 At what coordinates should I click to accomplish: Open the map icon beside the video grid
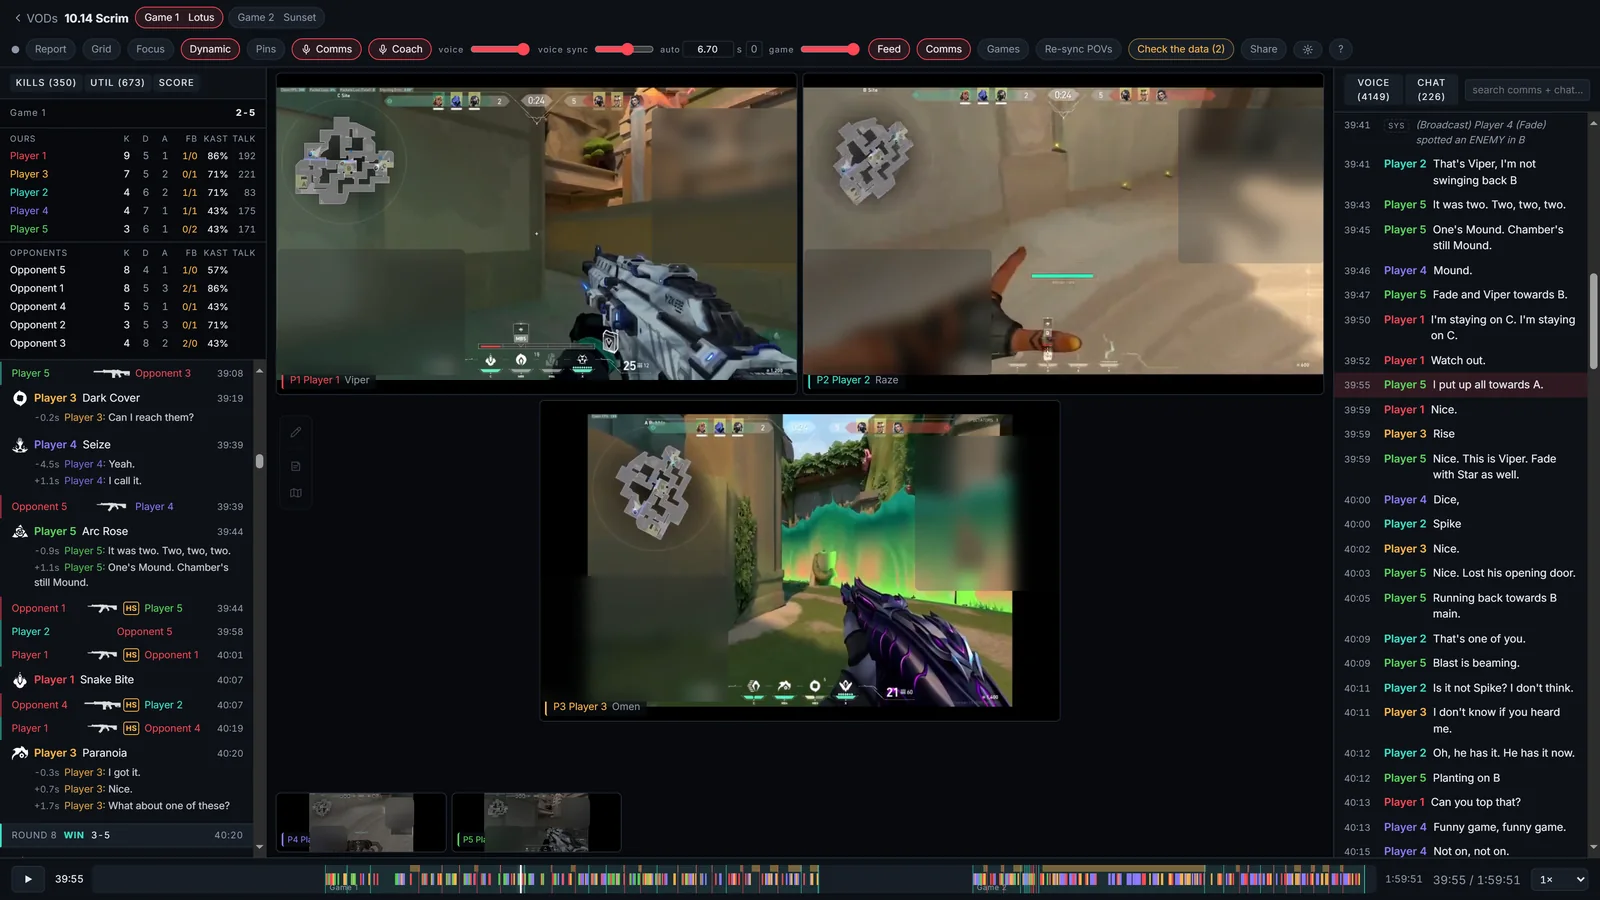[x=296, y=493]
